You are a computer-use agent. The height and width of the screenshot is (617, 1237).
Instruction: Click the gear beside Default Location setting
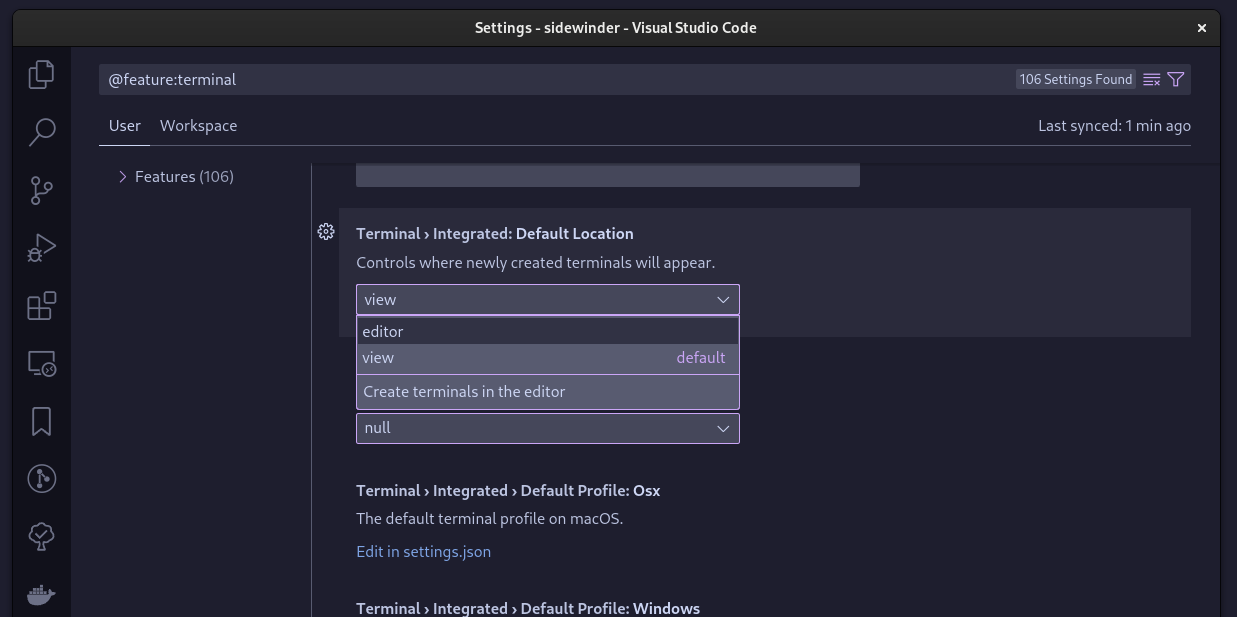pos(326,232)
